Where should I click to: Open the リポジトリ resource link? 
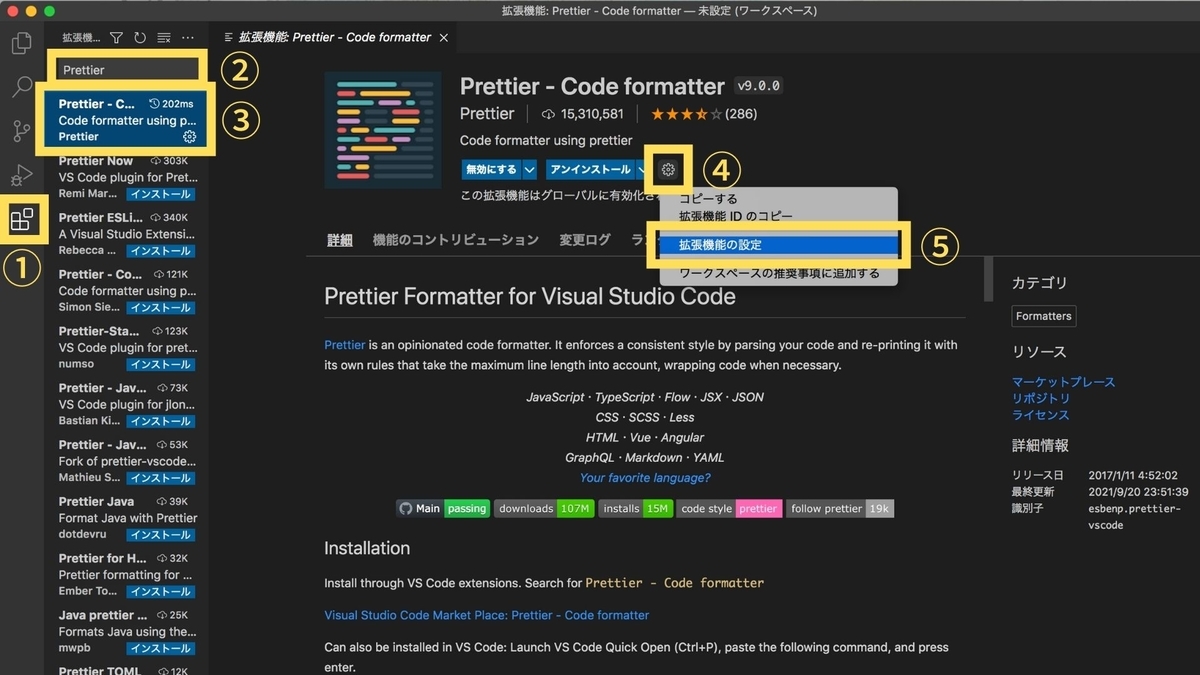click(x=1041, y=398)
